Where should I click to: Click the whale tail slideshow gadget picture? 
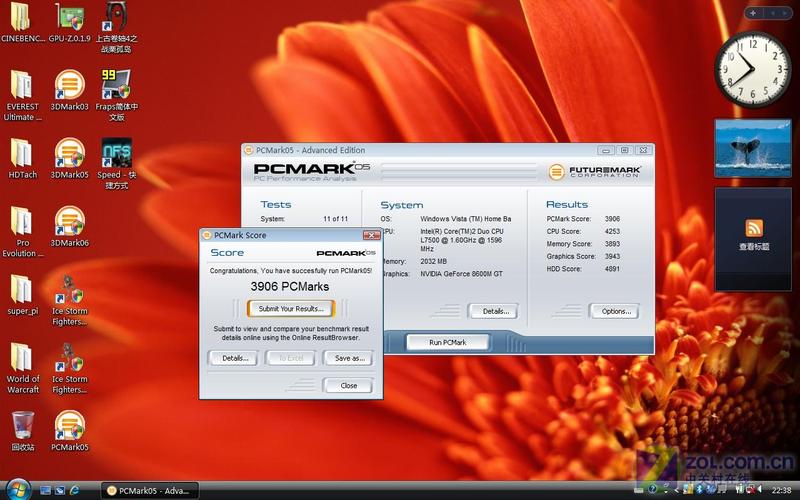tap(753, 148)
